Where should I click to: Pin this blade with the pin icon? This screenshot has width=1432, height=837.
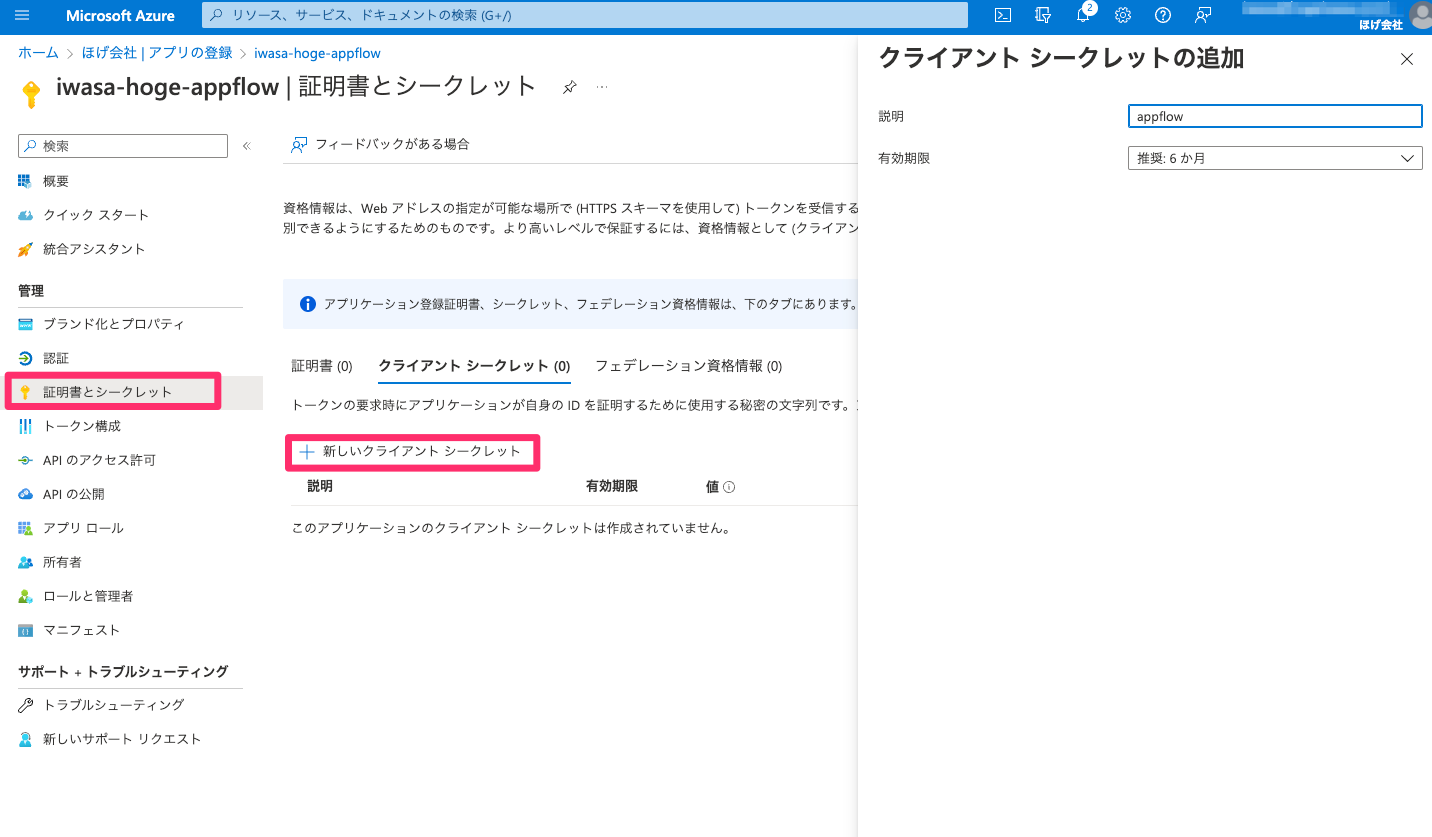[x=569, y=88]
